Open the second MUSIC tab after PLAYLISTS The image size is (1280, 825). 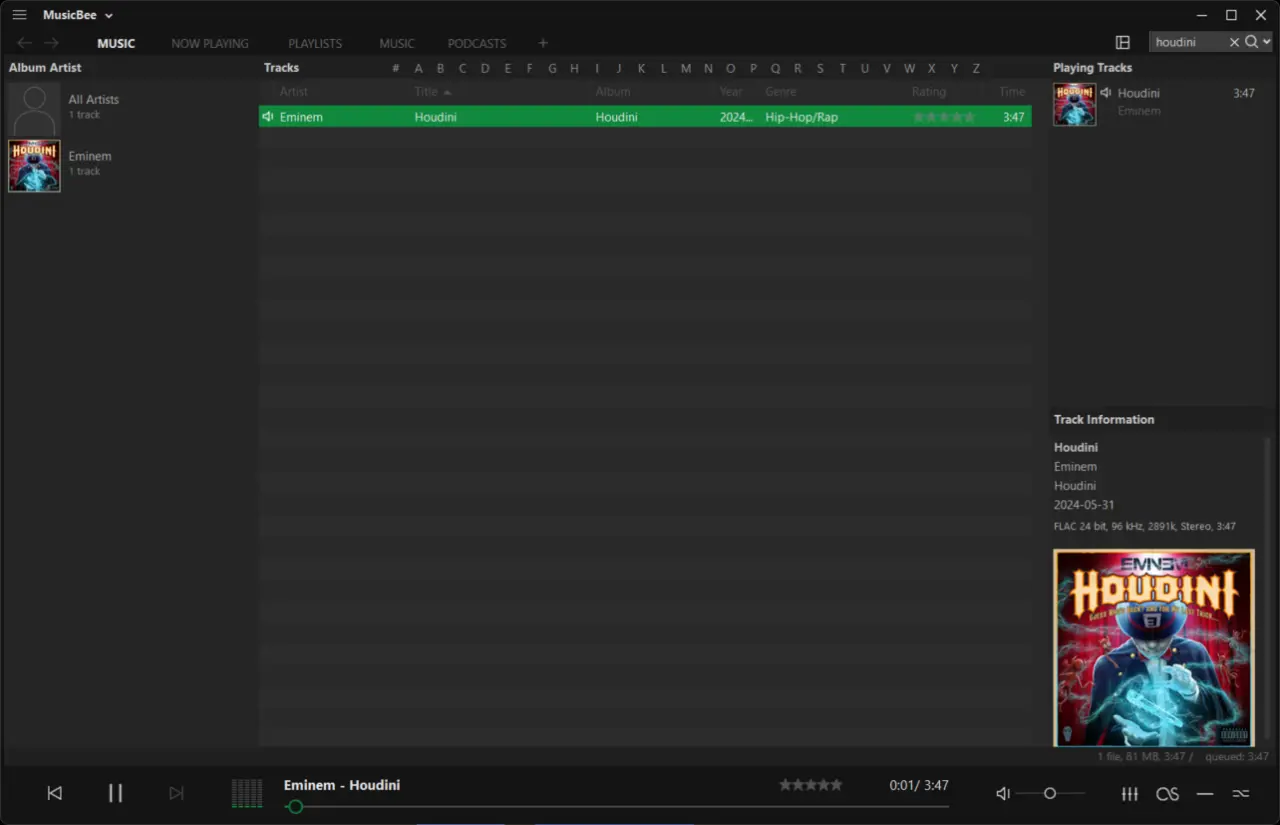tap(397, 44)
